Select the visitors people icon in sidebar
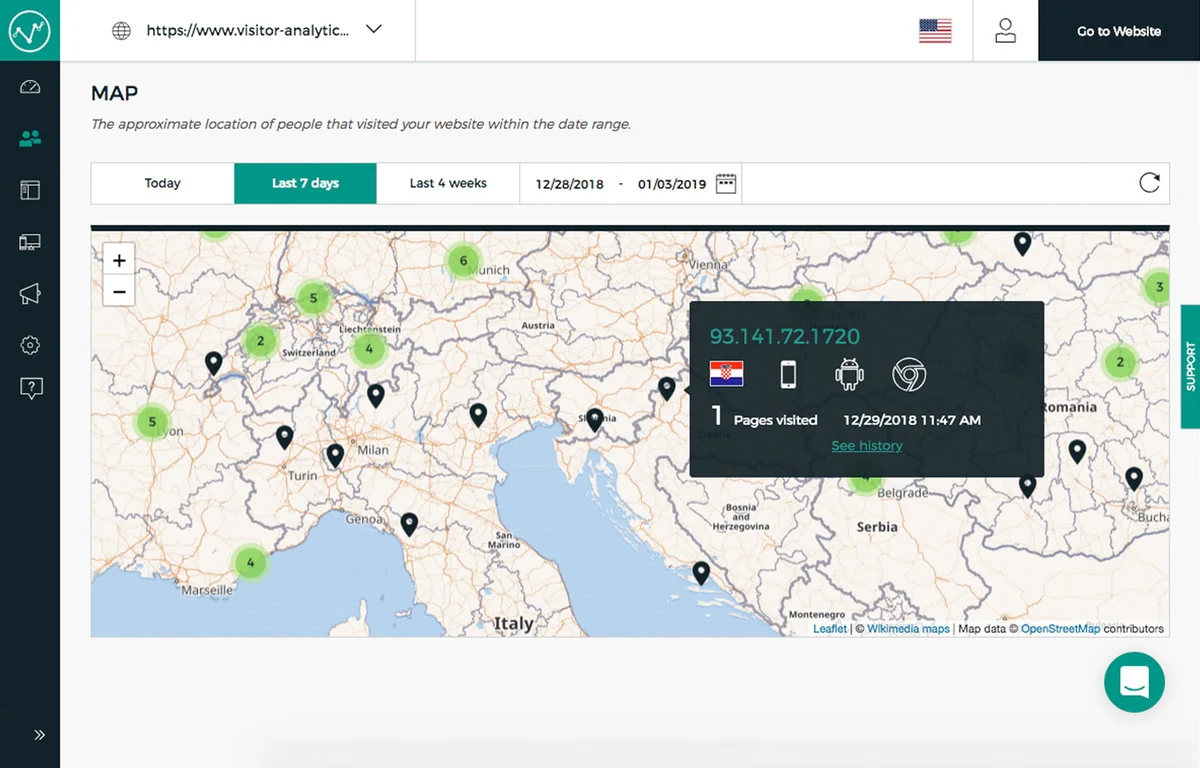This screenshot has height=768, width=1200. 30,139
